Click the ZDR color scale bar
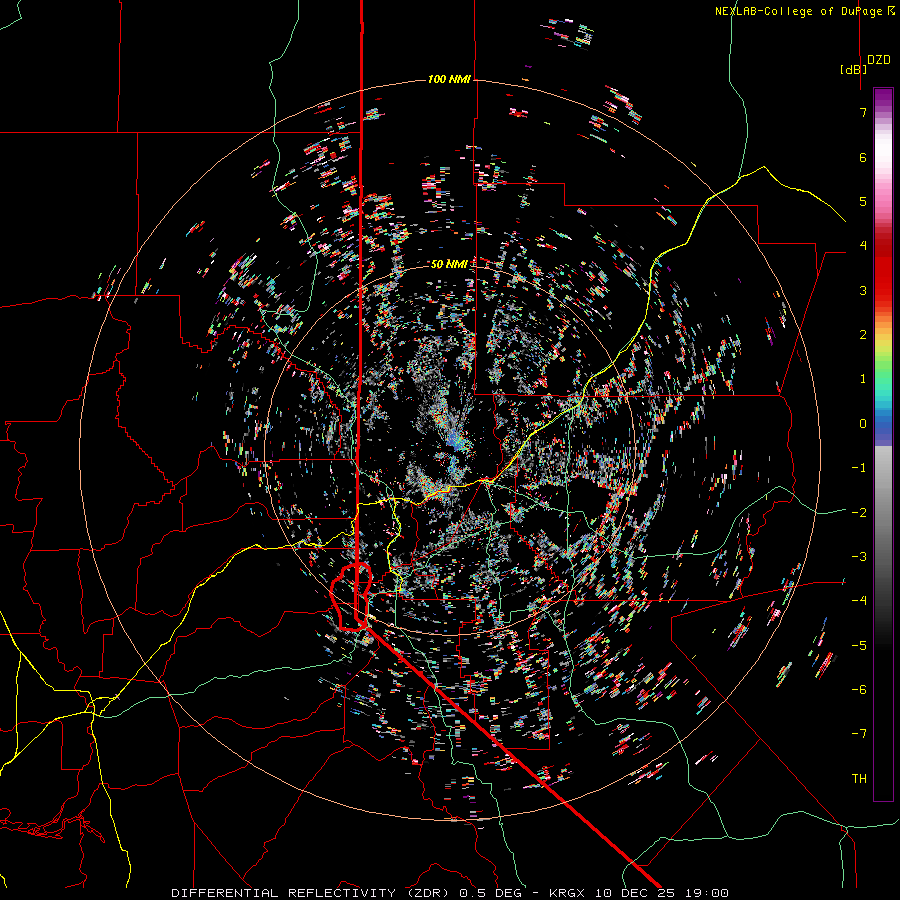Image resolution: width=900 pixels, height=900 pixels. [x=883, y=444]
